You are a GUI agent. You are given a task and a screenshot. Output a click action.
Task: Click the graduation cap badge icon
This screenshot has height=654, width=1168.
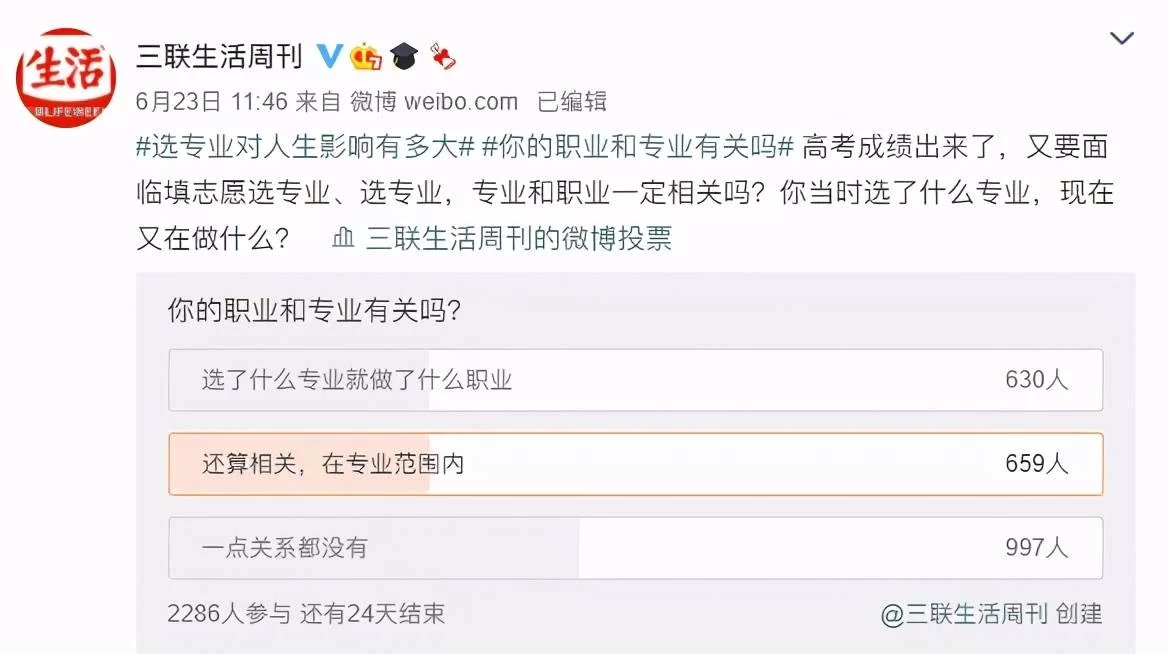pos(404,56)
